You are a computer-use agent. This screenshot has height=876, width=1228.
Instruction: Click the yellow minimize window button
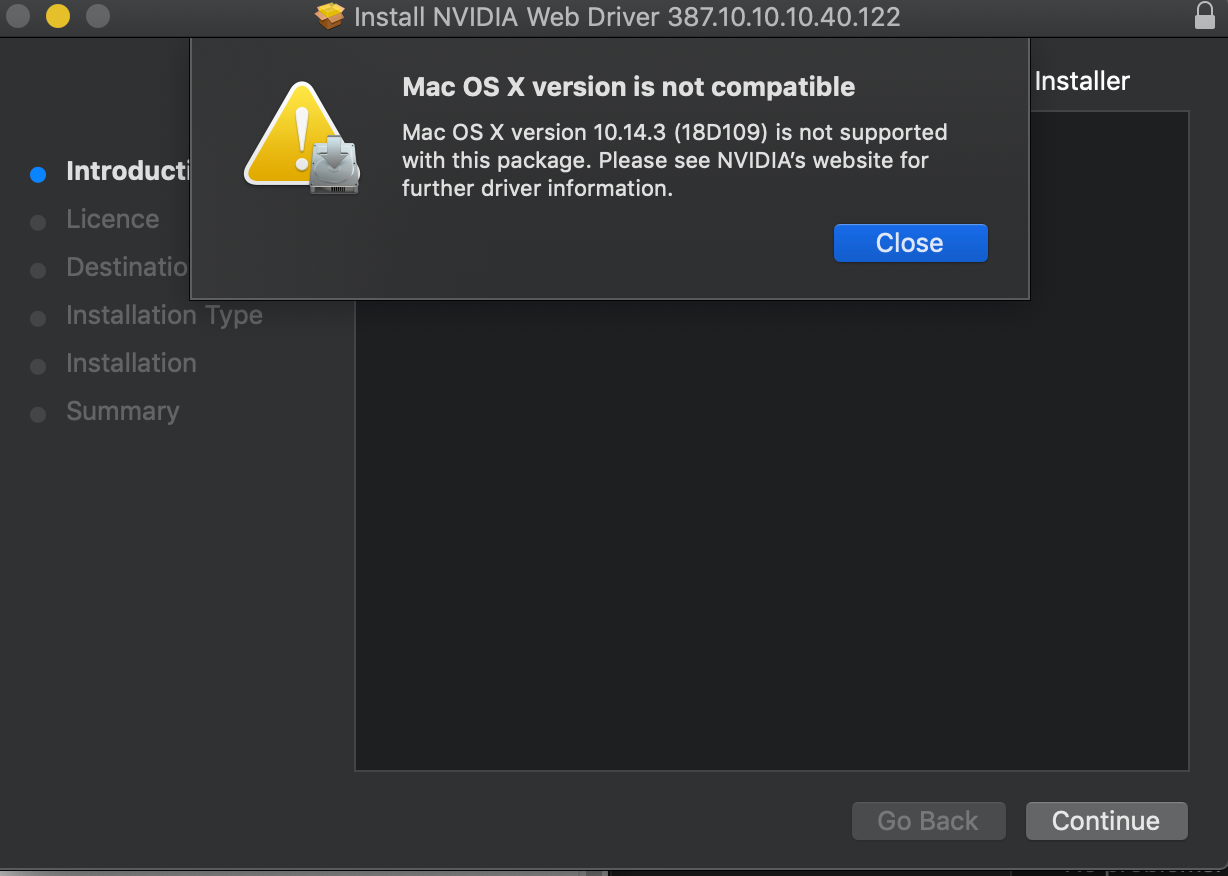pos(58,16)
